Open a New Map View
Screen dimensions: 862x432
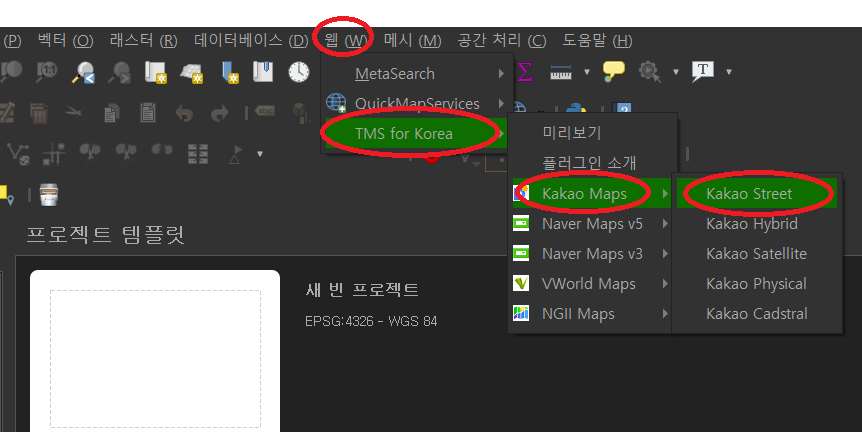click(156, 72)
